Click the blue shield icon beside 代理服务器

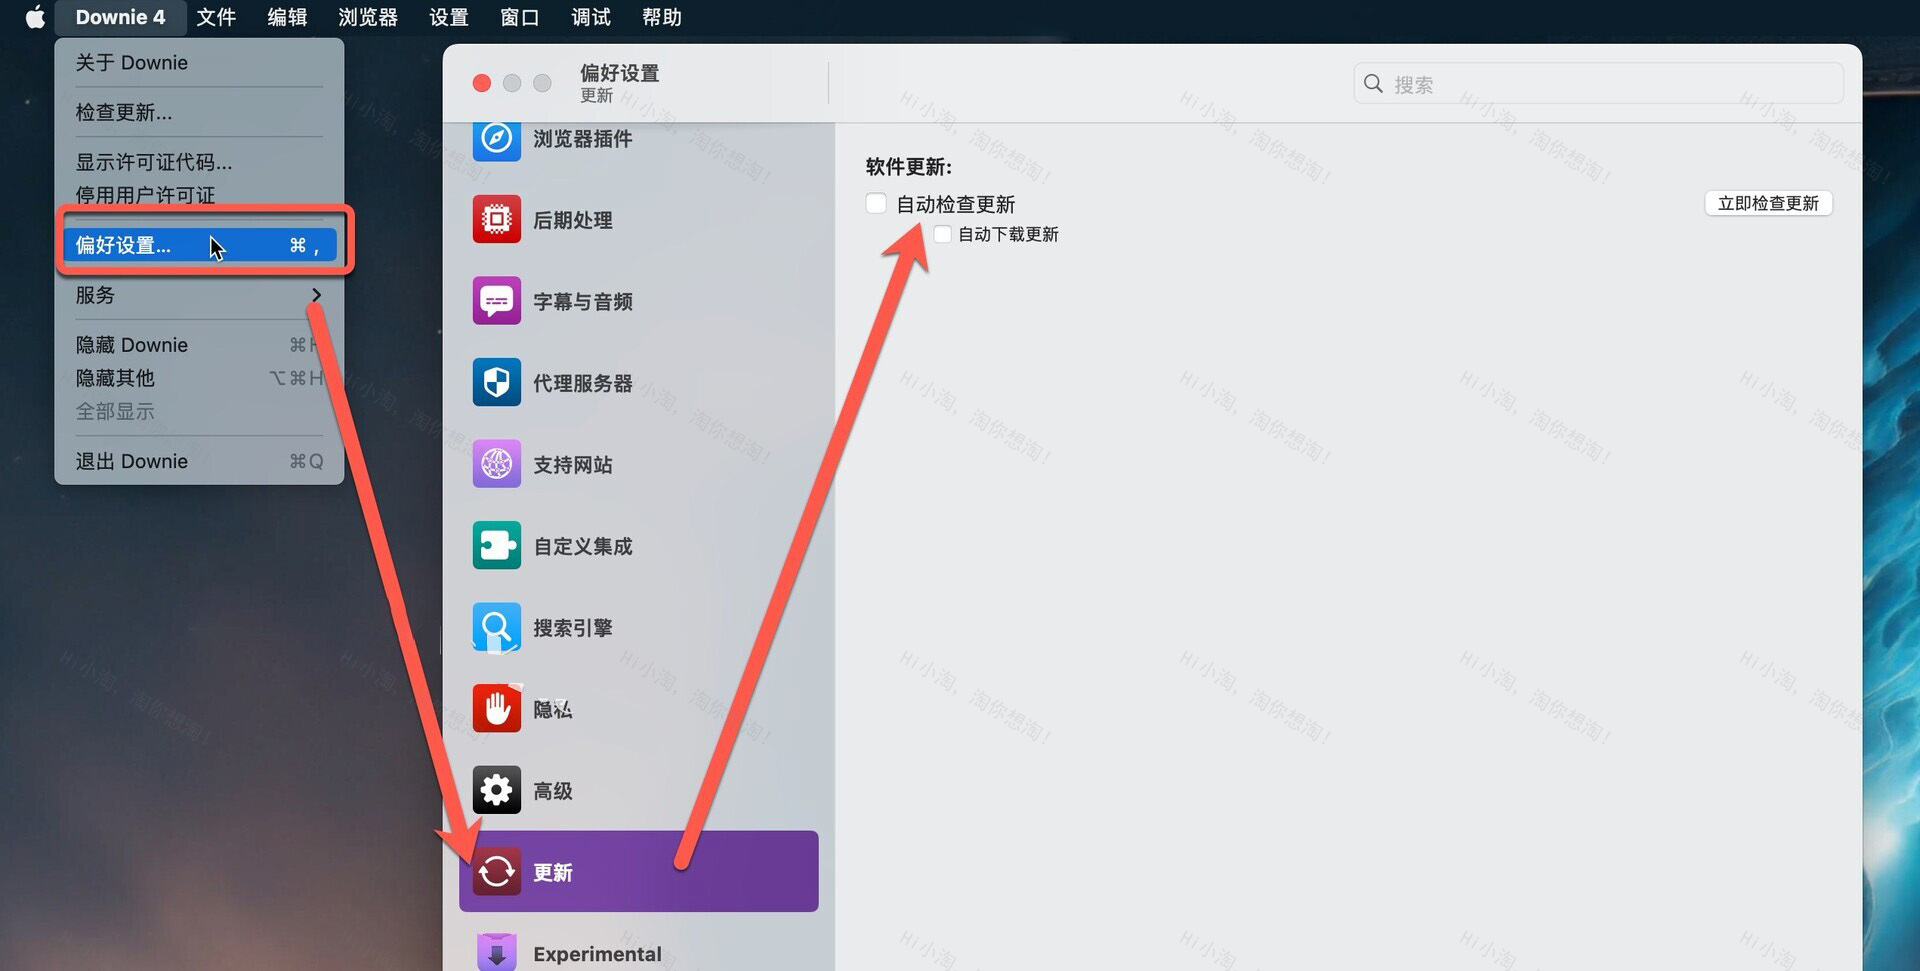[x=496, y=382]
